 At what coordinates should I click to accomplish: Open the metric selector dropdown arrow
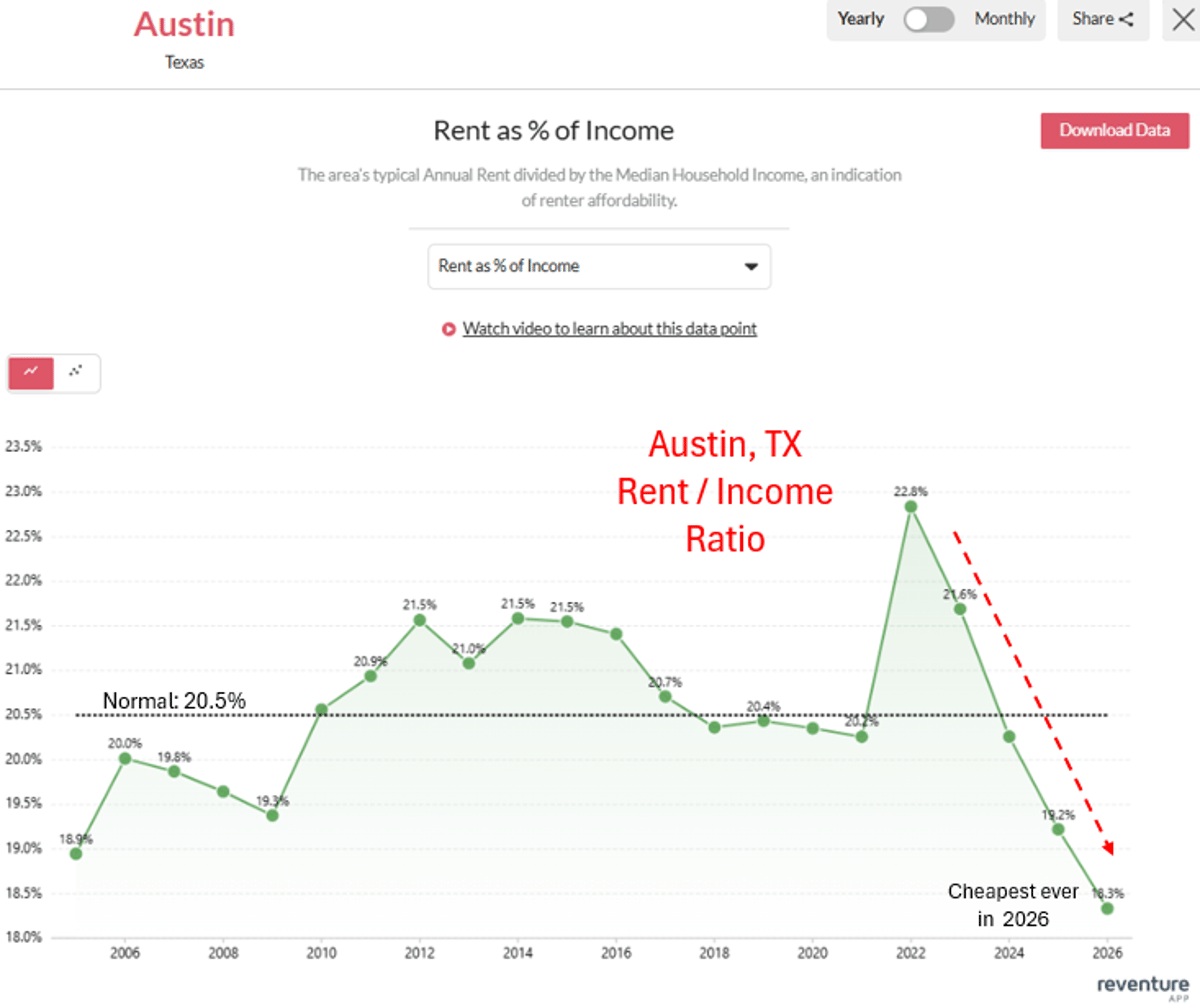click(x=750, y=267)
